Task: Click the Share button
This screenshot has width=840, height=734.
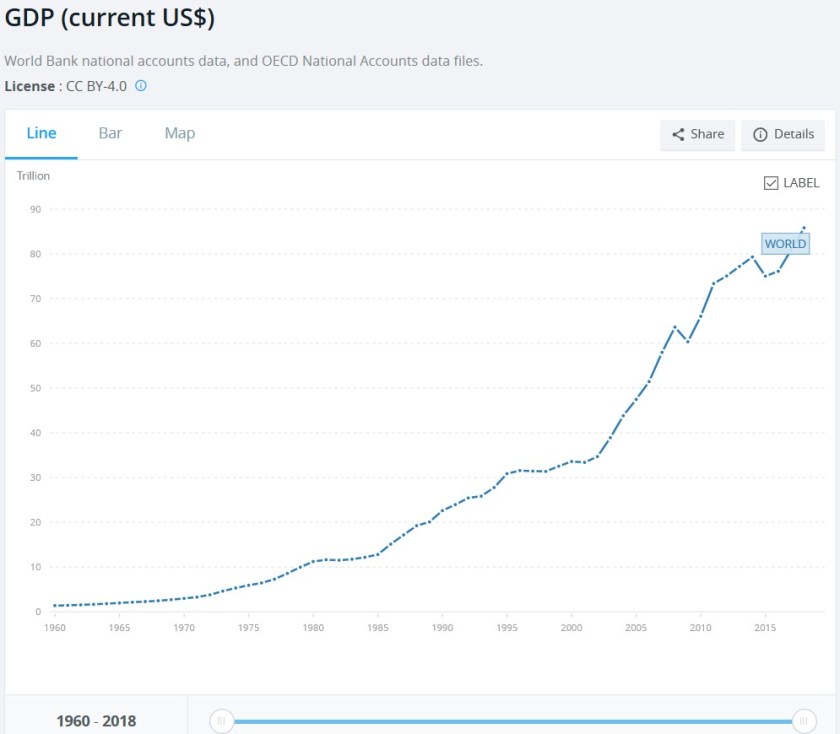Action: tap(697, 134)
